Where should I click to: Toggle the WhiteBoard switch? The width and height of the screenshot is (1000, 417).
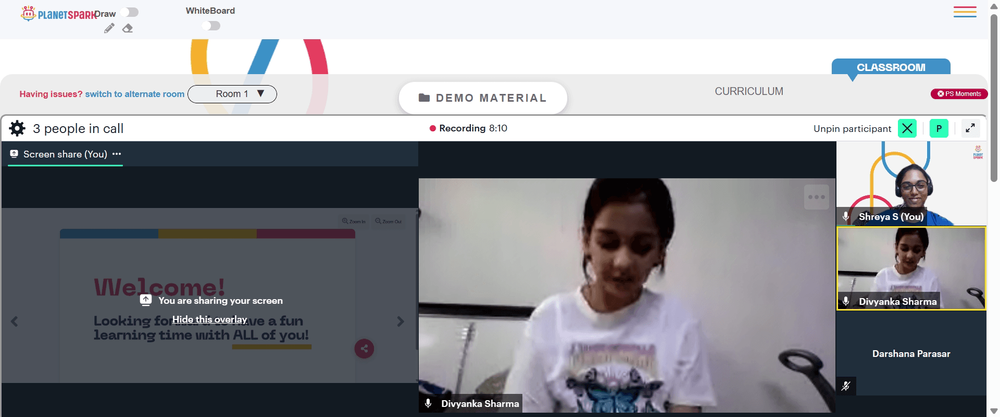click(210, 26)
